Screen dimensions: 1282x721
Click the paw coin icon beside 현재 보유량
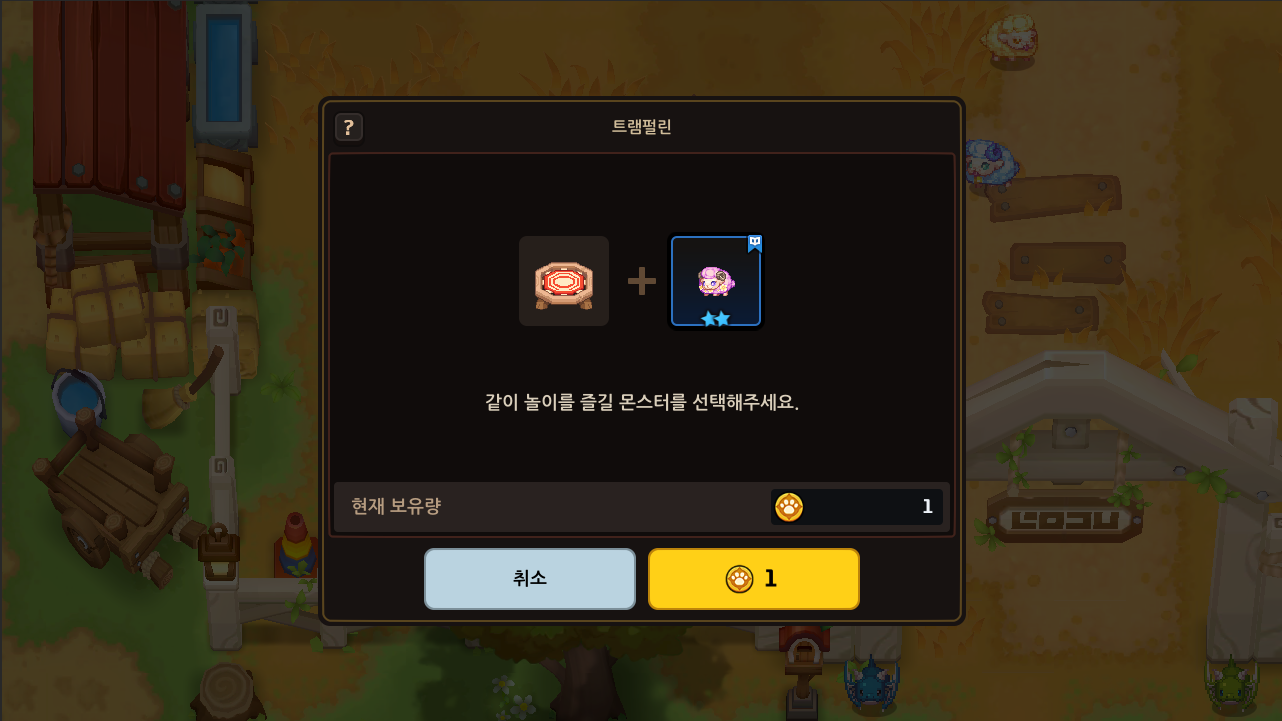[789, 507]
